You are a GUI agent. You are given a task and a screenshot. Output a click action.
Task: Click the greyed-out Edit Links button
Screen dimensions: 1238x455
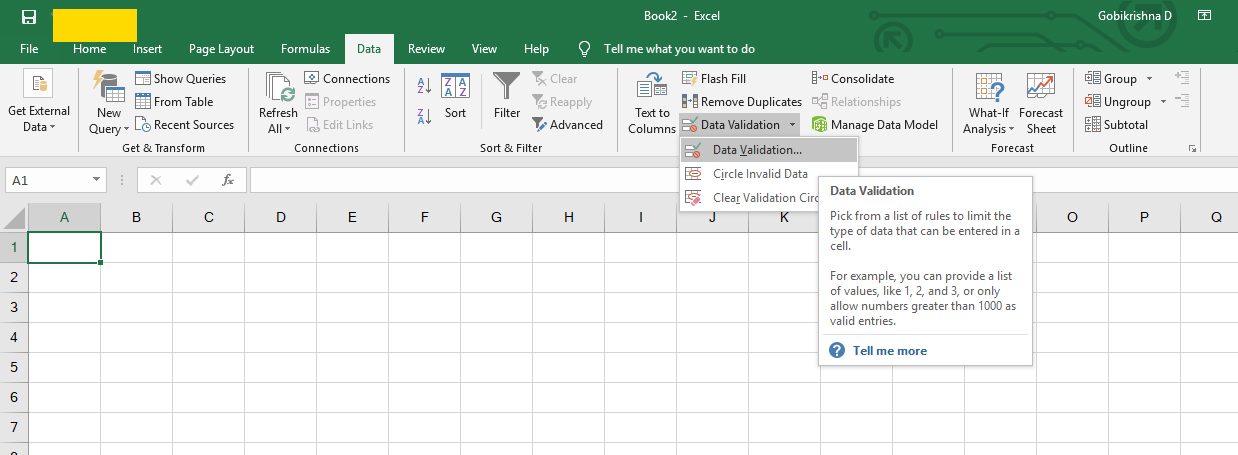click(x=339, y=125)
